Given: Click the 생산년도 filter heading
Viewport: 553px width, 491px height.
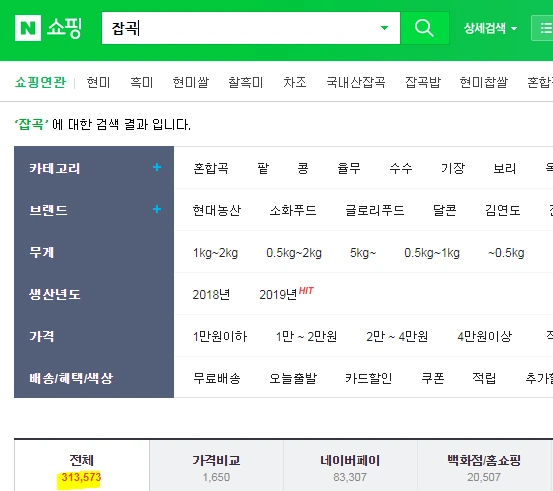Looking at the screenshot, I should click(x=55, y=294).
